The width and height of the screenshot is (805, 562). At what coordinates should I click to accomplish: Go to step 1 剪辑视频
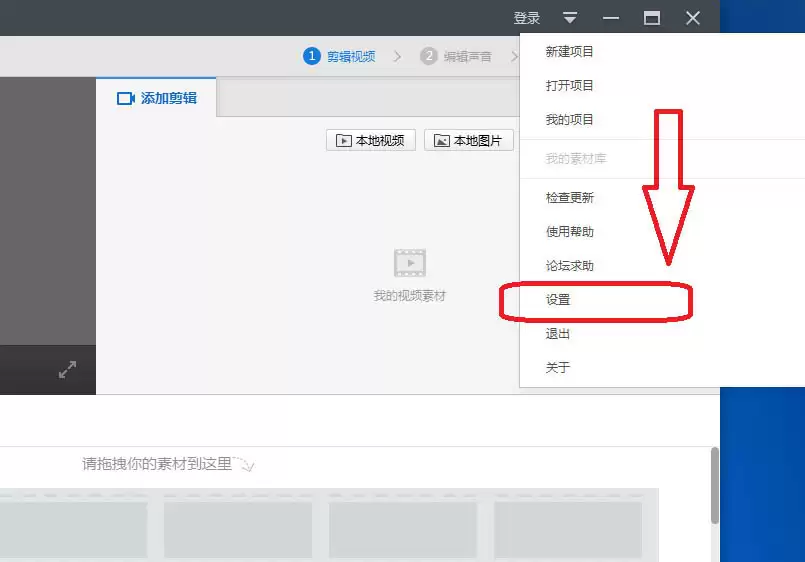pyautogui.click(x=339, y=56)
